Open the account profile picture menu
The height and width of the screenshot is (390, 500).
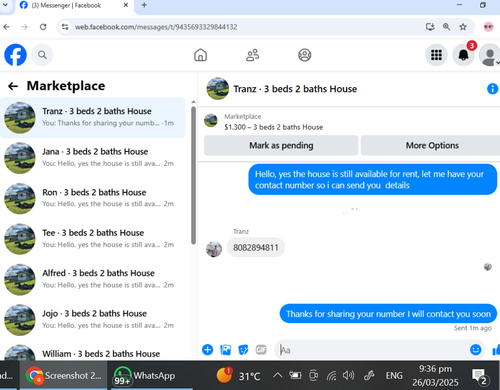point(489,55)
